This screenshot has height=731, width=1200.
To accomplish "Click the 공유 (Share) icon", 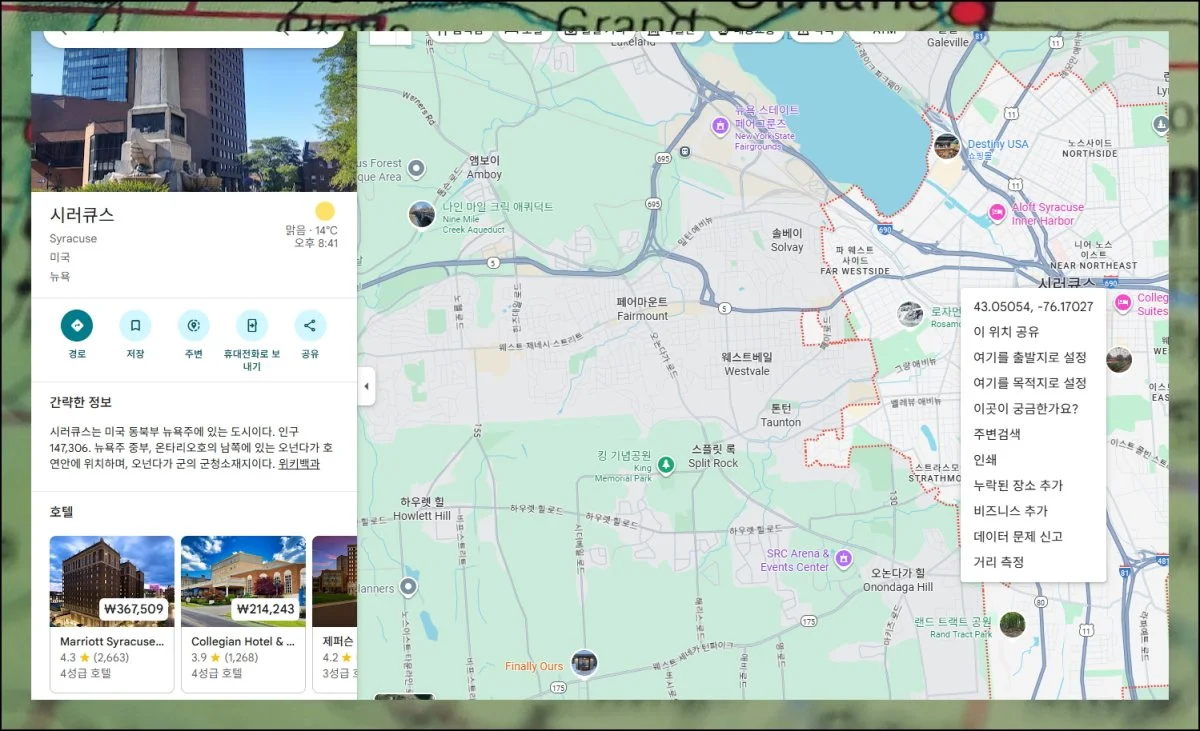I will click(310, 326).
